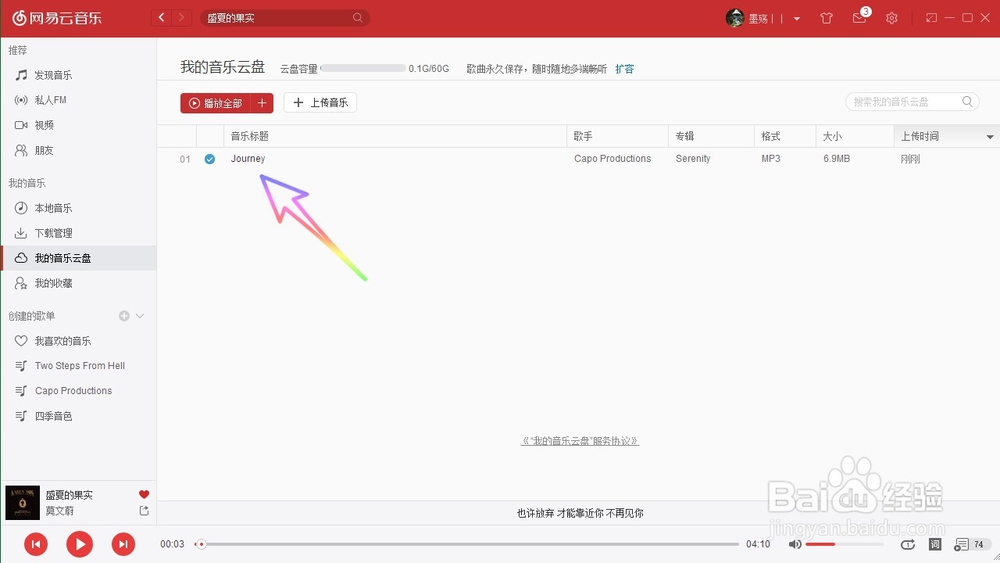Toggle the loop mode icon
This screenshot has width=1000, height=563.
(x=908, y=545)
